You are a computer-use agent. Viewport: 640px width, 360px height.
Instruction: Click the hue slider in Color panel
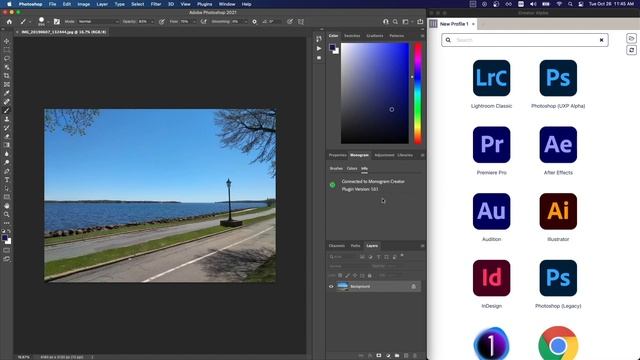pos(418,93)
